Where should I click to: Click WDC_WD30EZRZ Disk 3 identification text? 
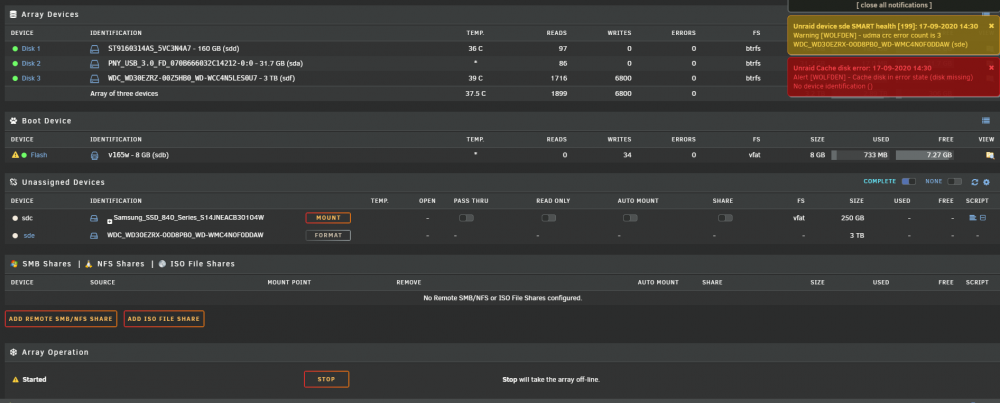[x=202, y=78]
